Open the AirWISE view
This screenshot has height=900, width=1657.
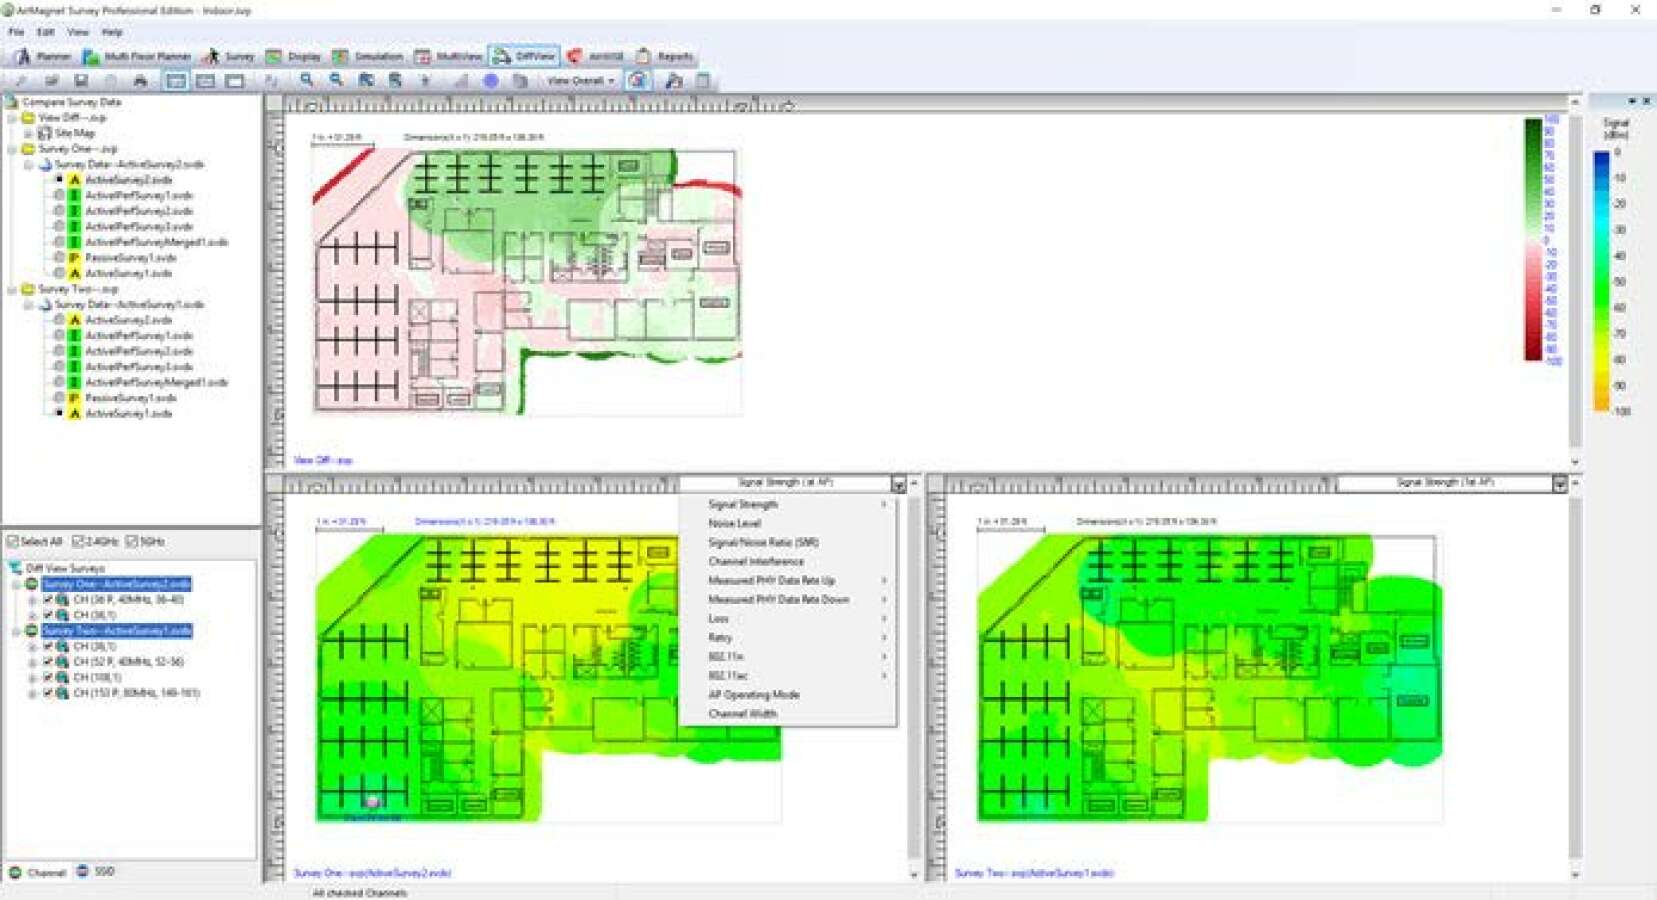(596, 57)
